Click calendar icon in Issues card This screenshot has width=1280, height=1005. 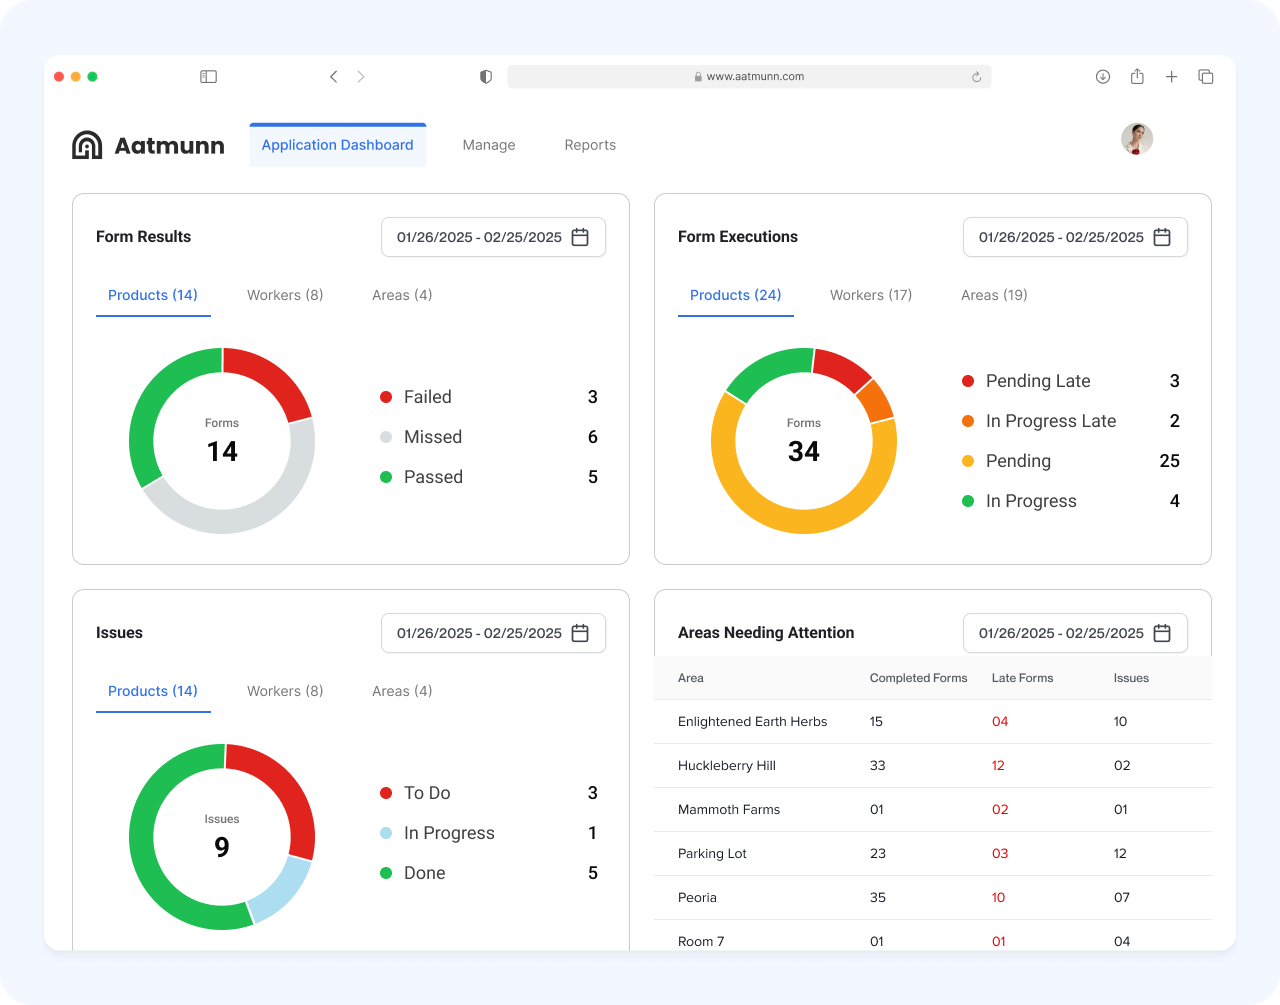point(580,633)
